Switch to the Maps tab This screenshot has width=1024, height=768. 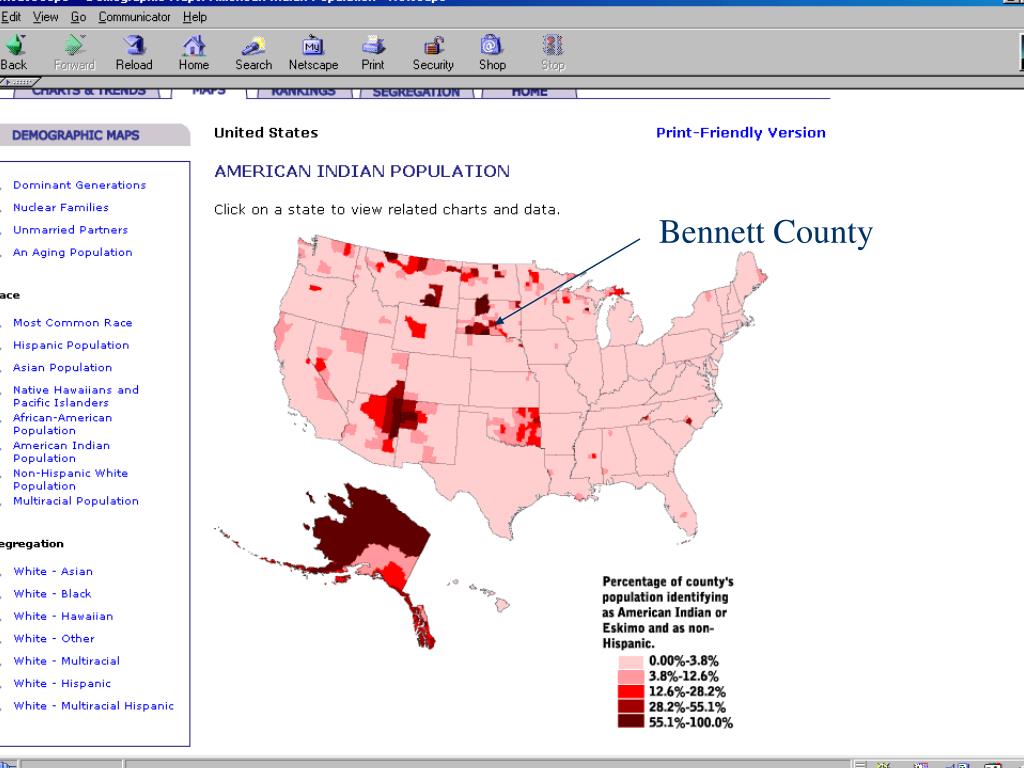click(209, 91)
